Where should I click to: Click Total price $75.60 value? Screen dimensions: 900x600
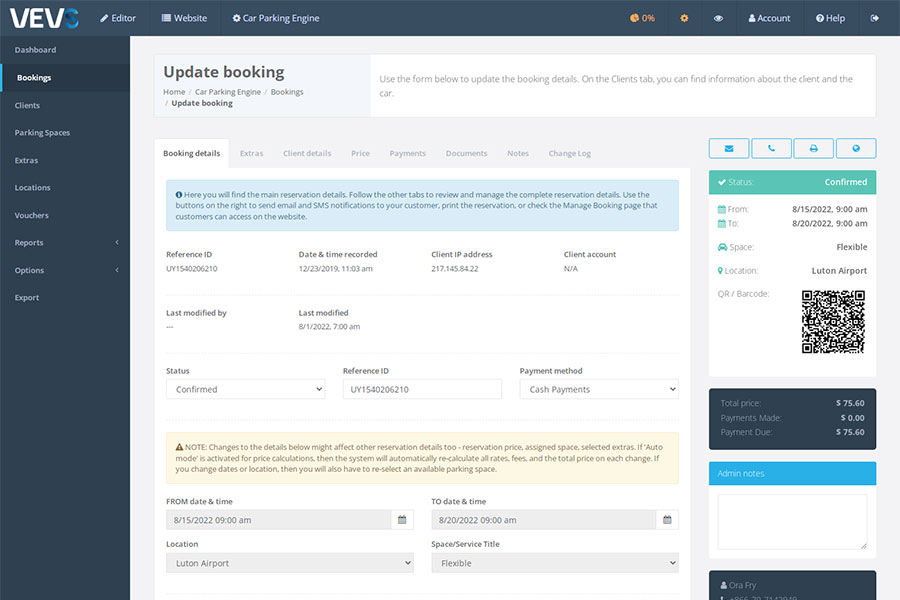click(850, 403)
